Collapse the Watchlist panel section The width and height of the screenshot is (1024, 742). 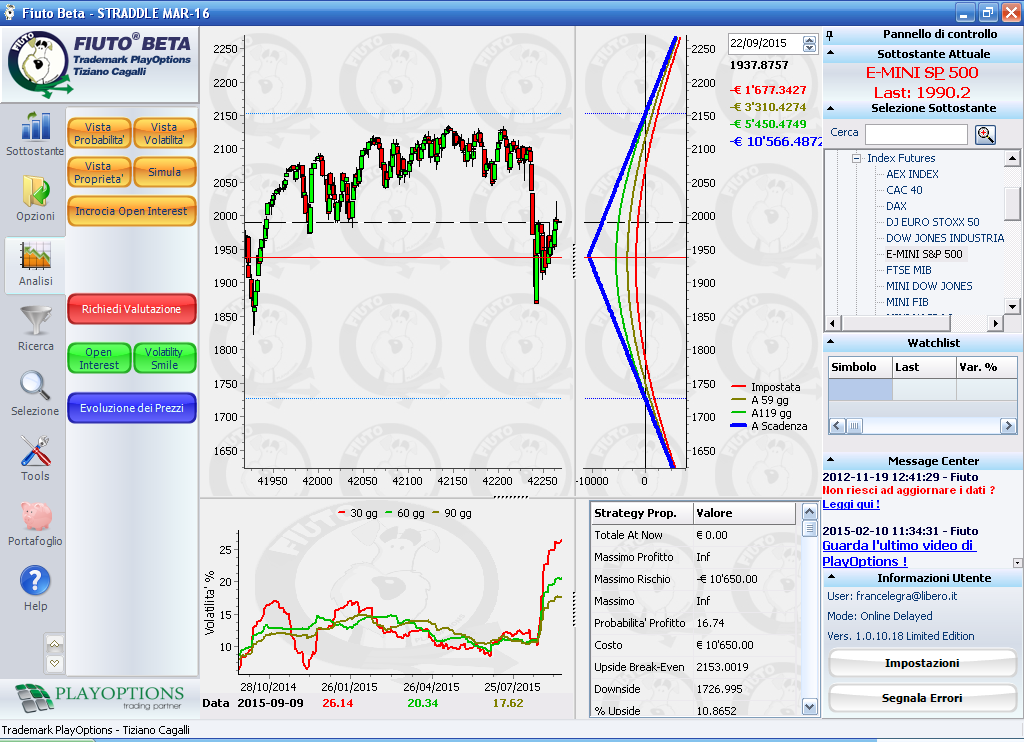pyautogui.click(x=831, y=342)
